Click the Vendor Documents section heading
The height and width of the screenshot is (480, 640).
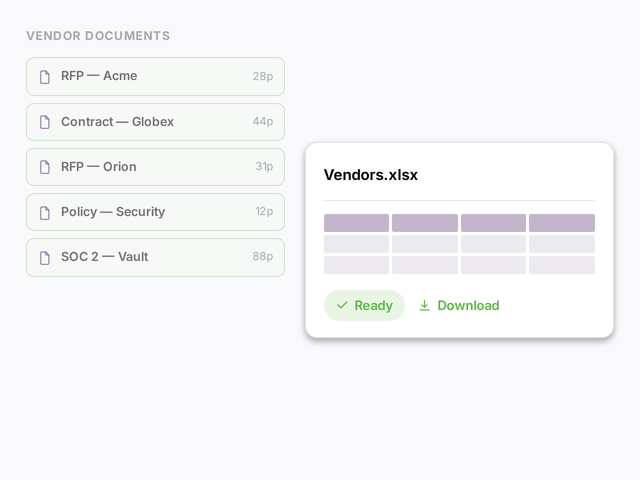click(98, 36)
